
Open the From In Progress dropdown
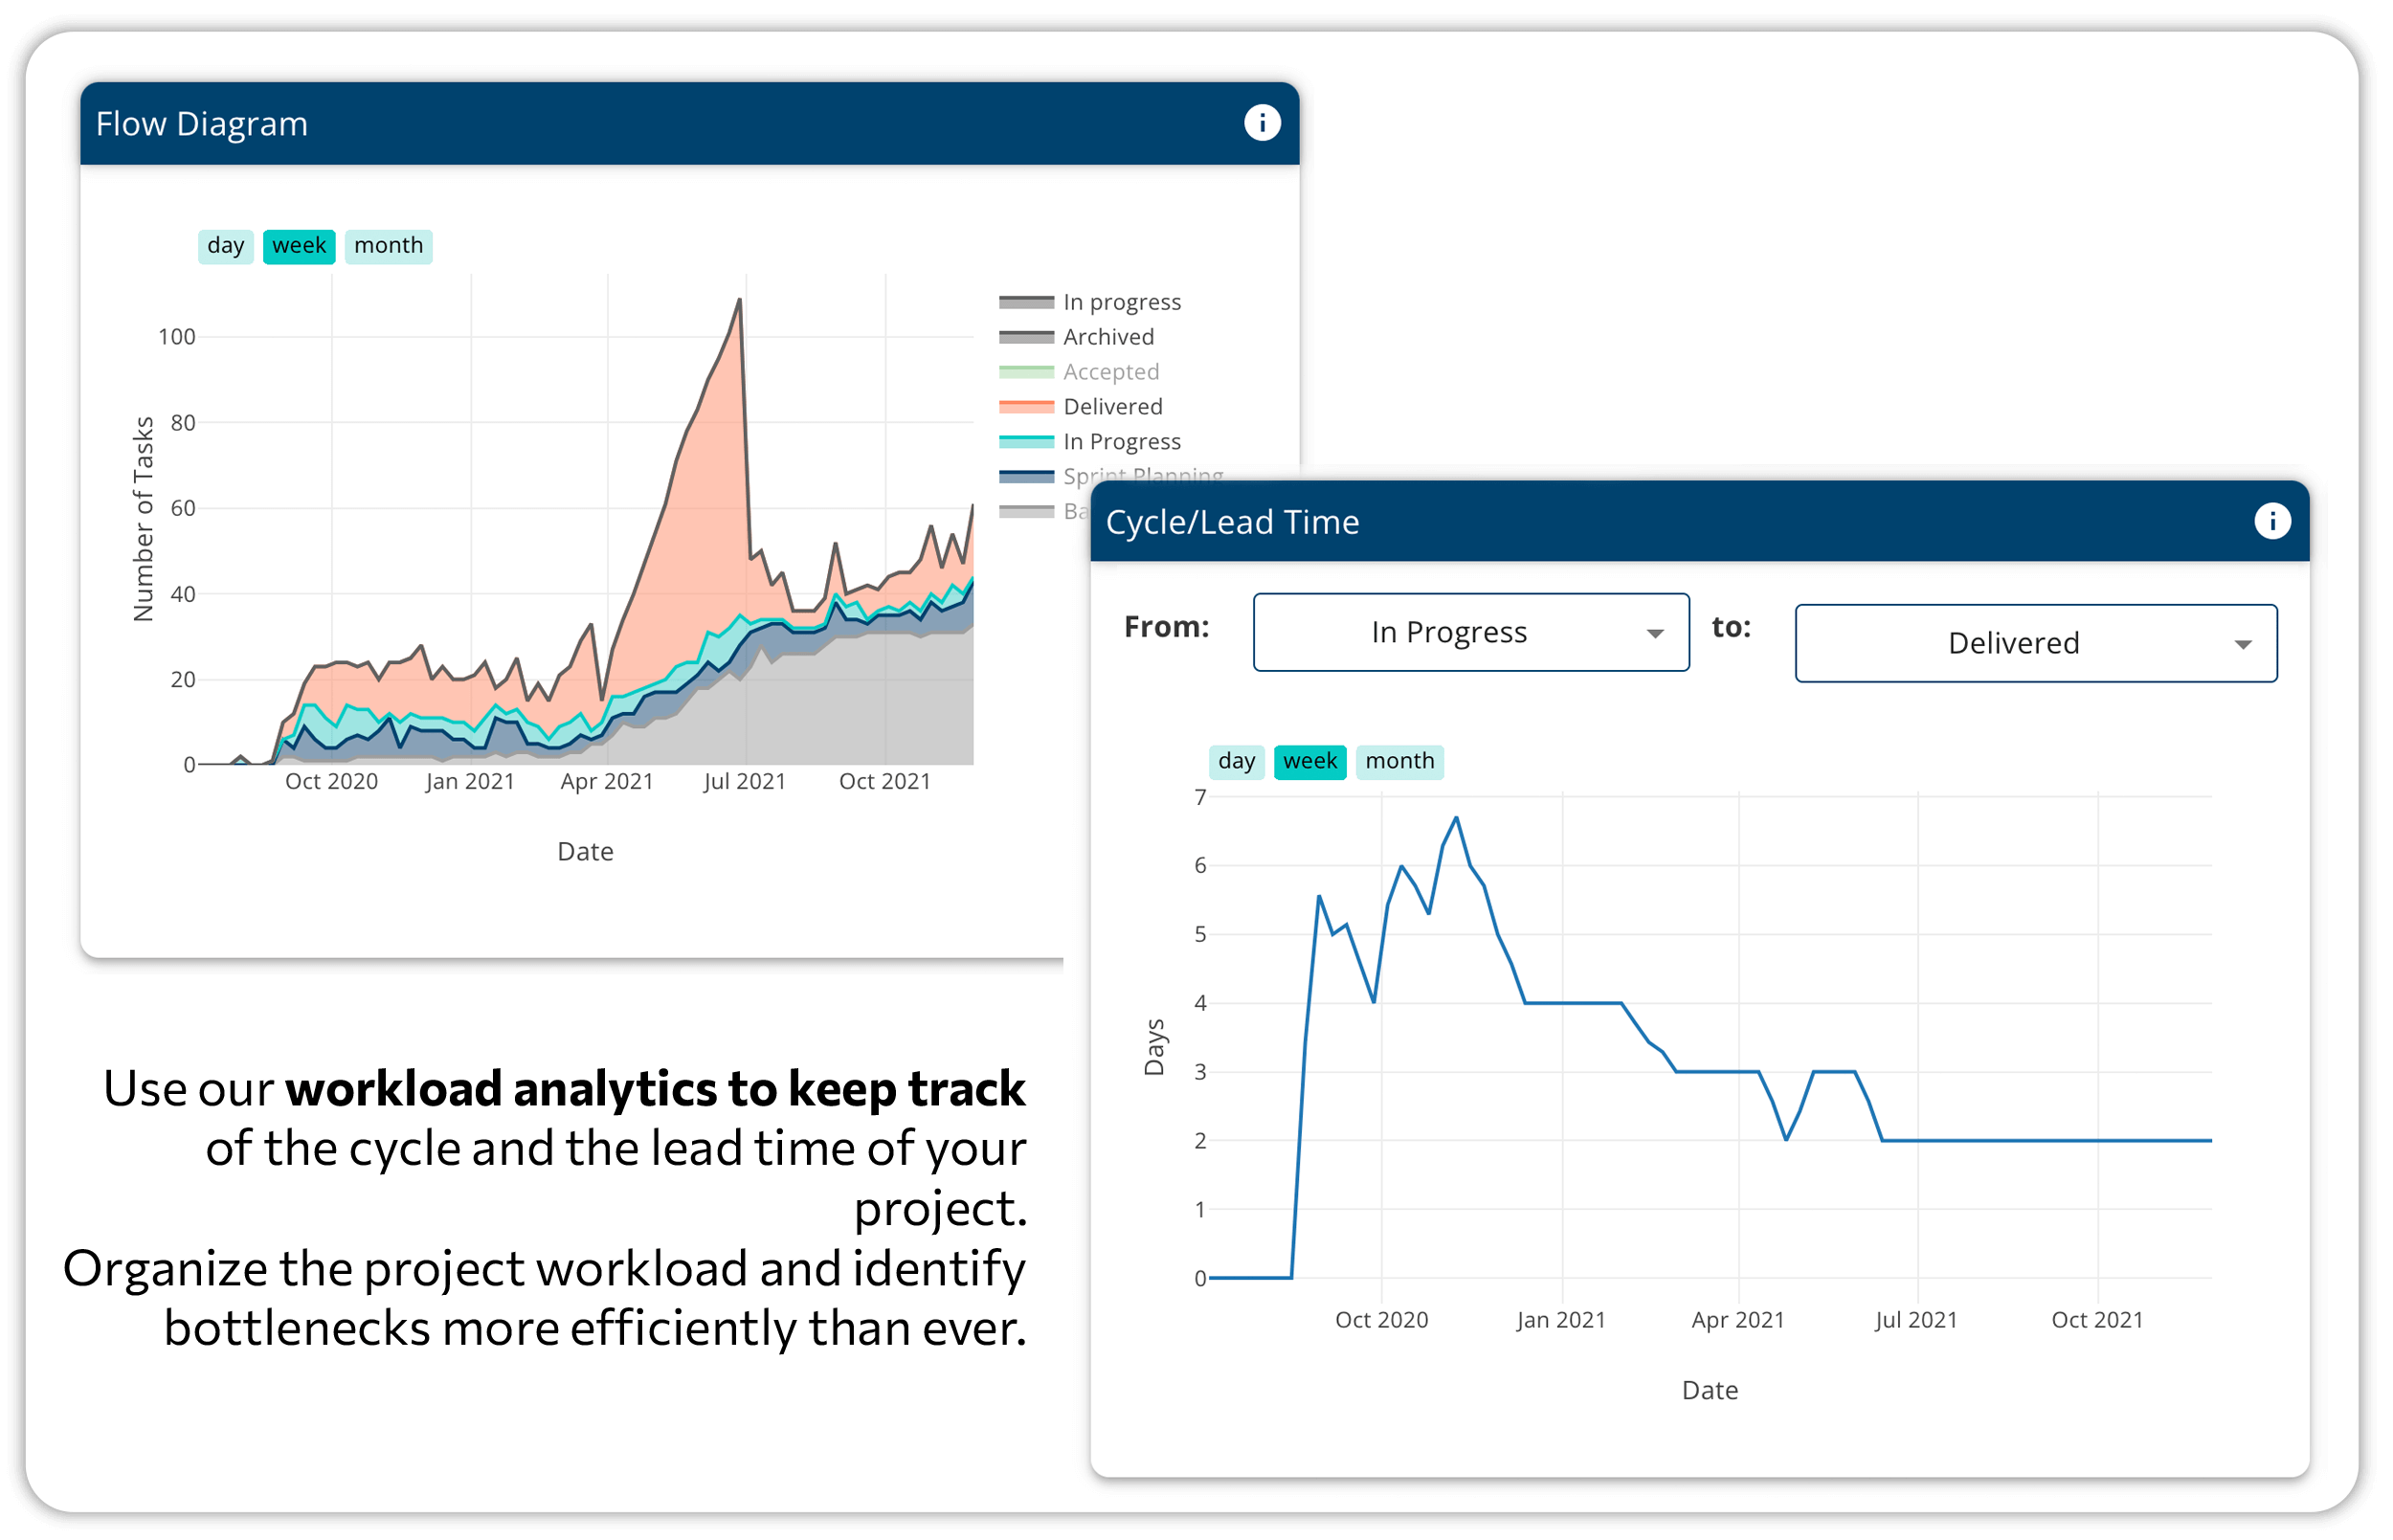(1470, 632)
